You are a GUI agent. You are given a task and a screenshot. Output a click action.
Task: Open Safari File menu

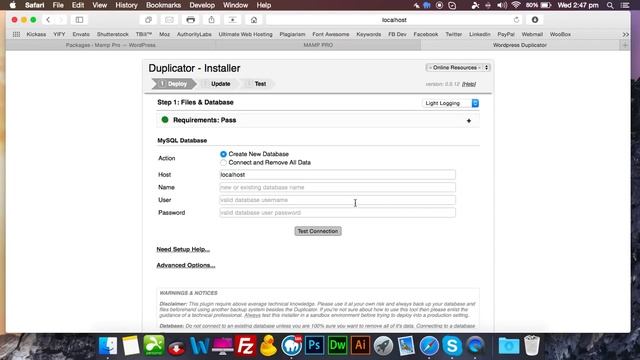tap(58, 5)
